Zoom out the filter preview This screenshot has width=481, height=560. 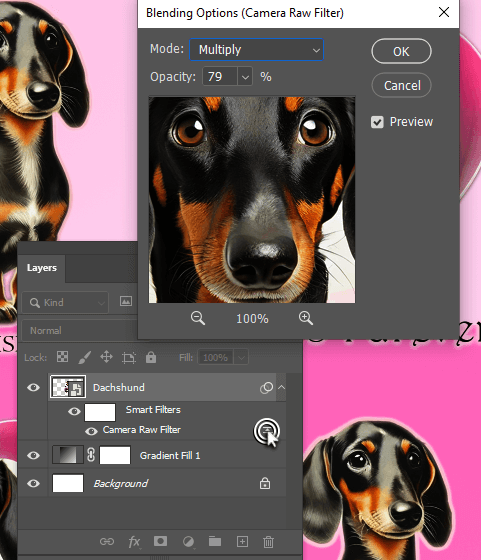[x=197, y=318]
